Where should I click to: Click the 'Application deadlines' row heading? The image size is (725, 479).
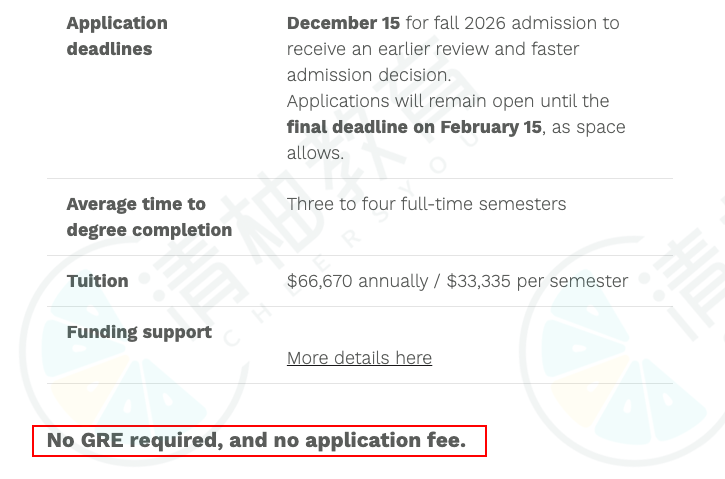[117, 36]
